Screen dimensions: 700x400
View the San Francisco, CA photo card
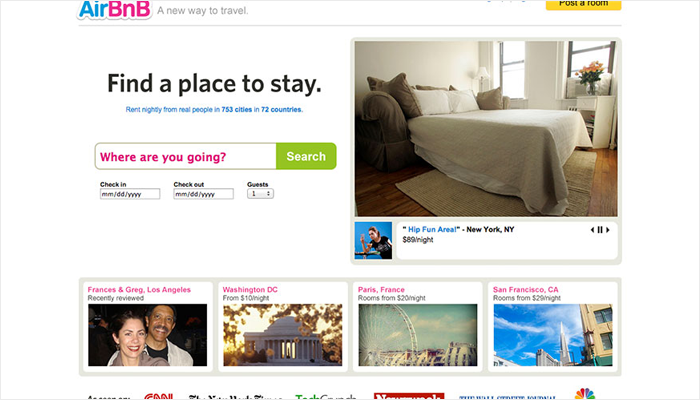pos(553,335)
